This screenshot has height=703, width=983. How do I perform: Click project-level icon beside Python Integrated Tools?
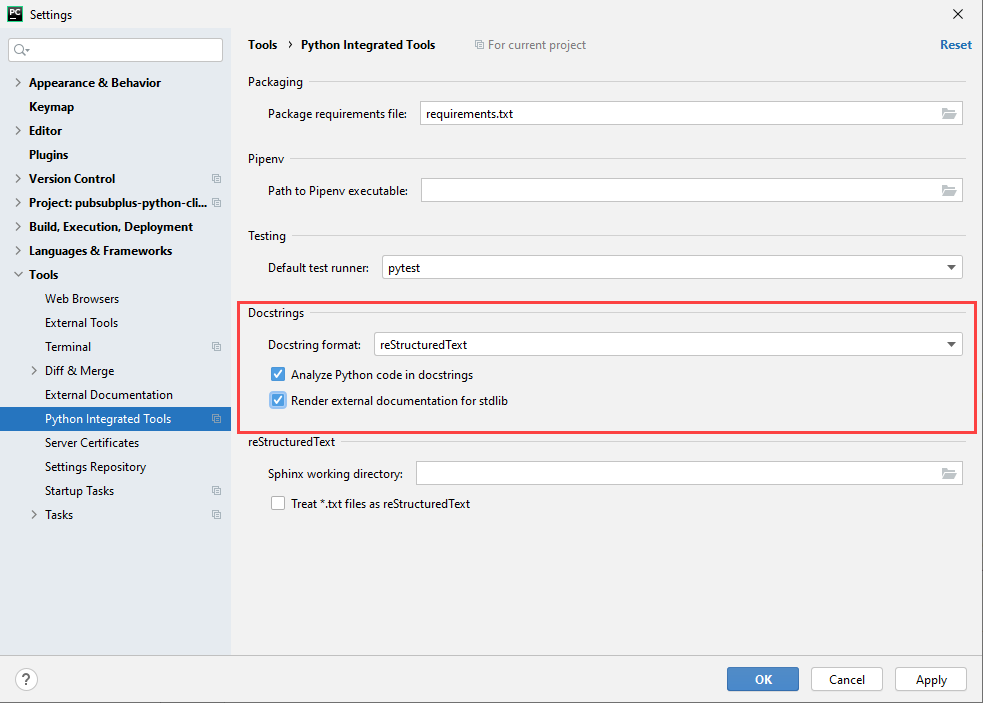point(216,419)
